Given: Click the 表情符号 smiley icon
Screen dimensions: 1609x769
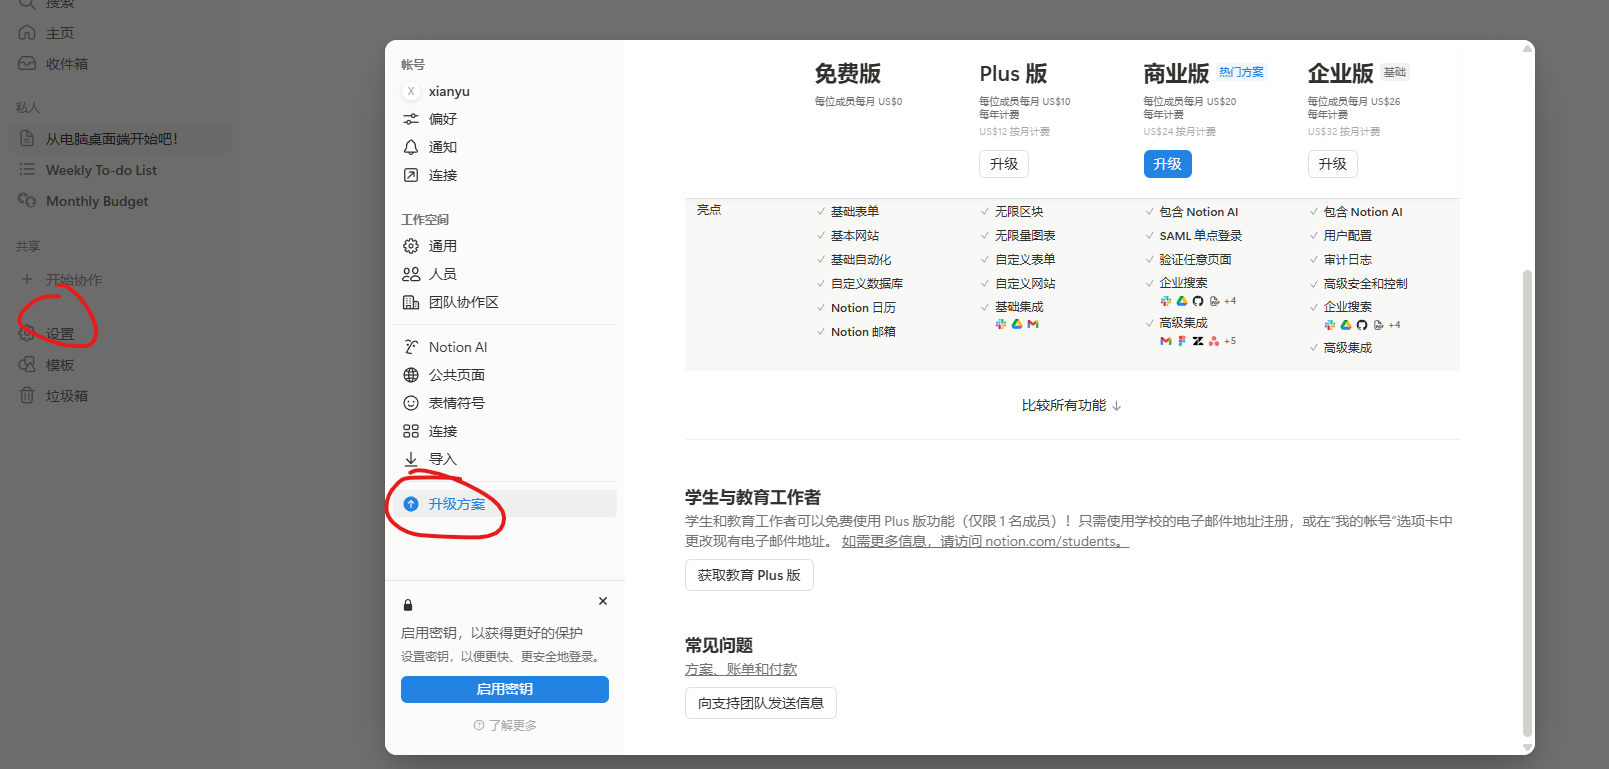Looking at the screenshot, I should pos(411,403).
